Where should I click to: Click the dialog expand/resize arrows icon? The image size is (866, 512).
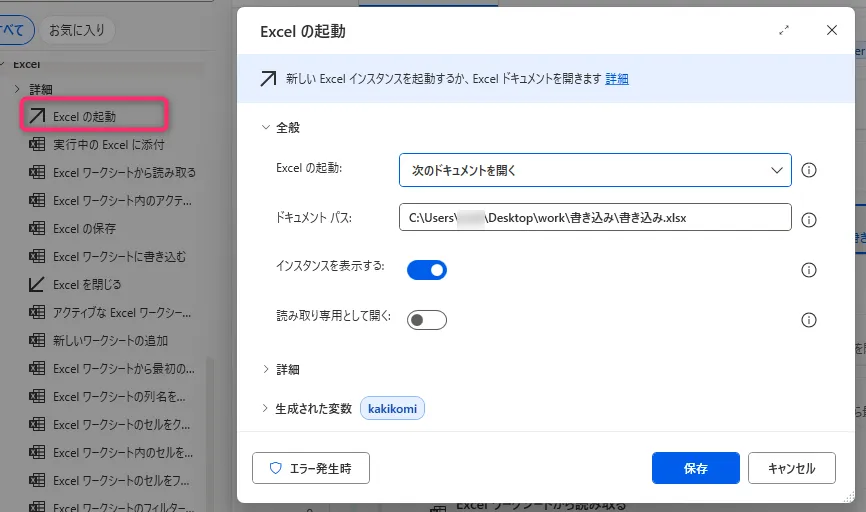point(784,31)
